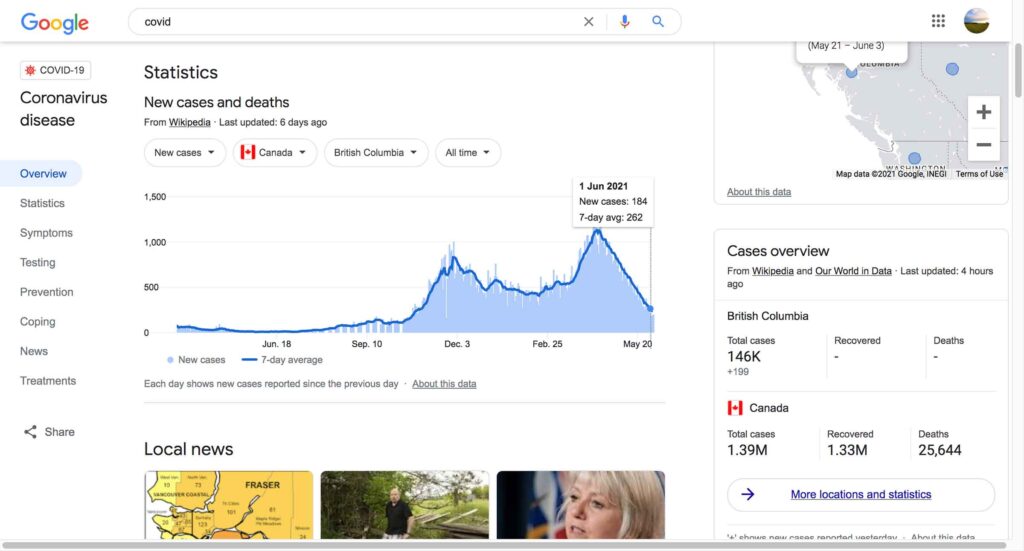Select Testing in the left sidebar
The width and height of the screenshot is (1024, 551).
38,262
